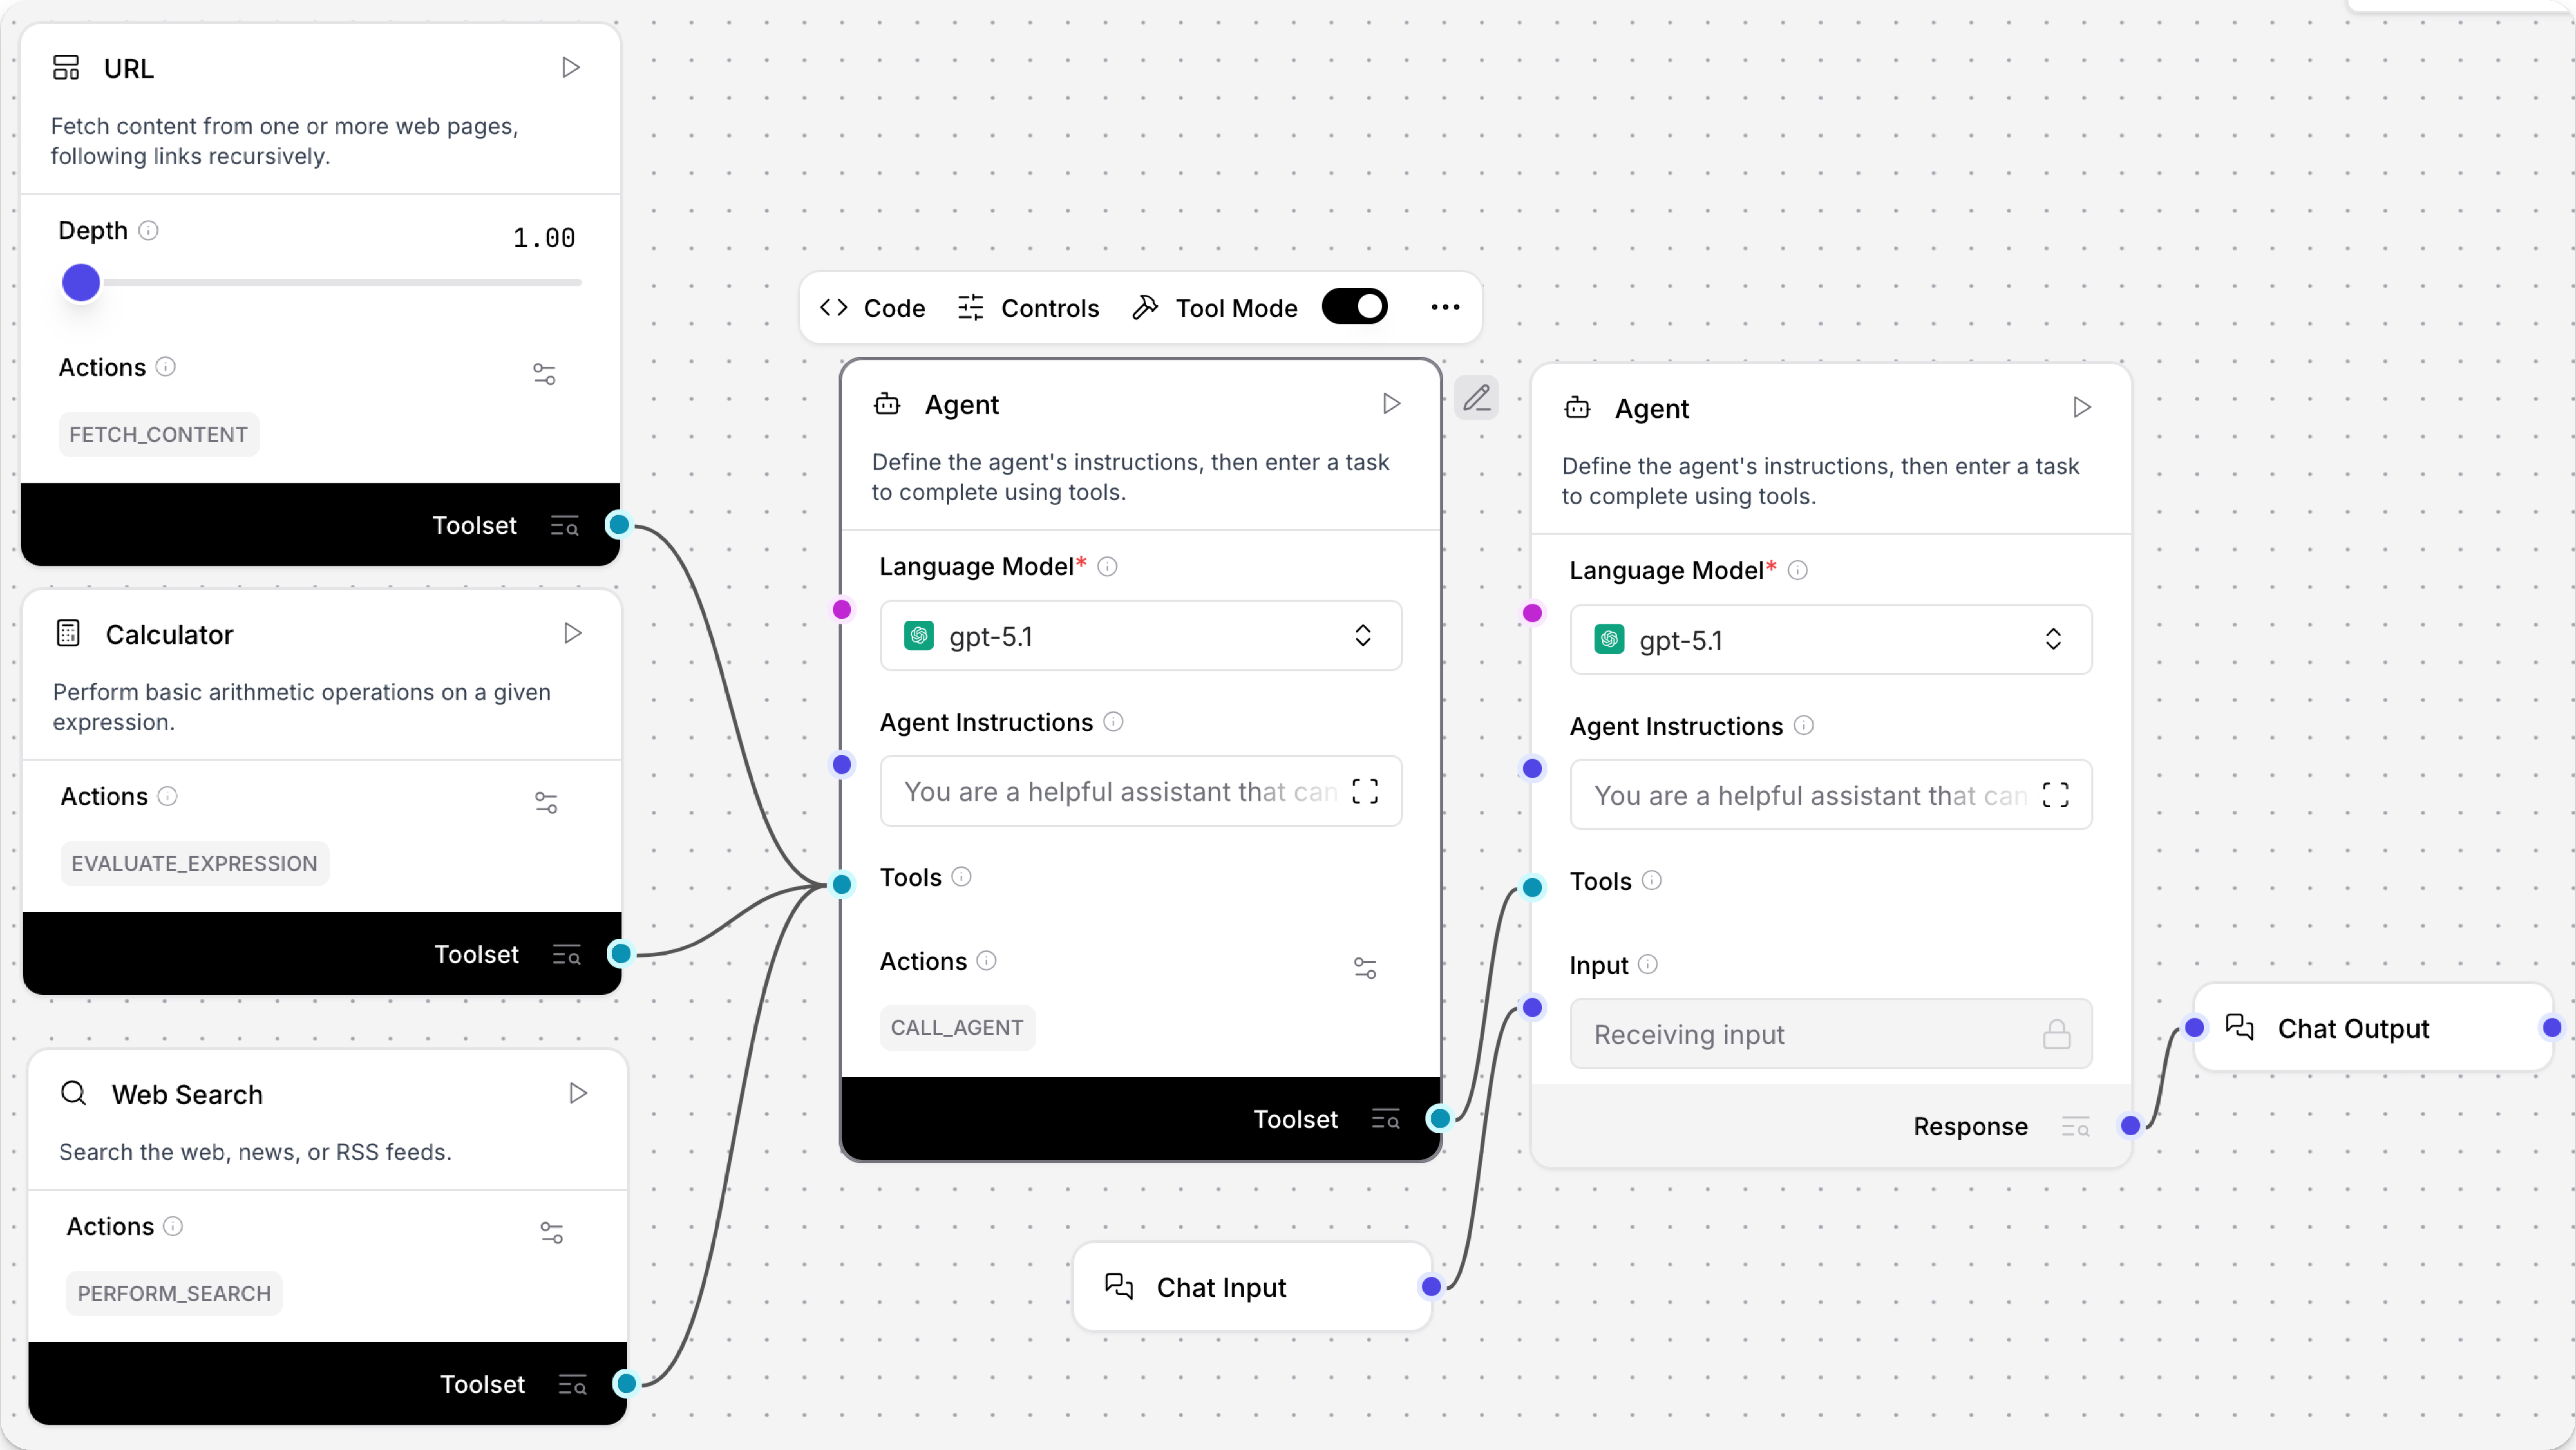
Task: Click the Web Search Actions sliders icon
Action: coord(551,1233)
